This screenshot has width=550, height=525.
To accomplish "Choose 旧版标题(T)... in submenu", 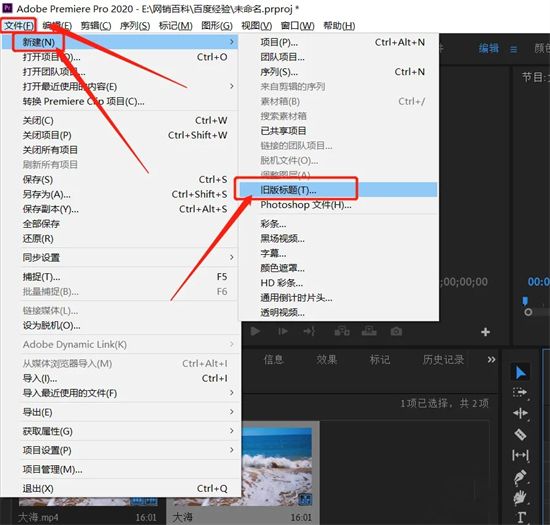I will (x=338, y=190).
